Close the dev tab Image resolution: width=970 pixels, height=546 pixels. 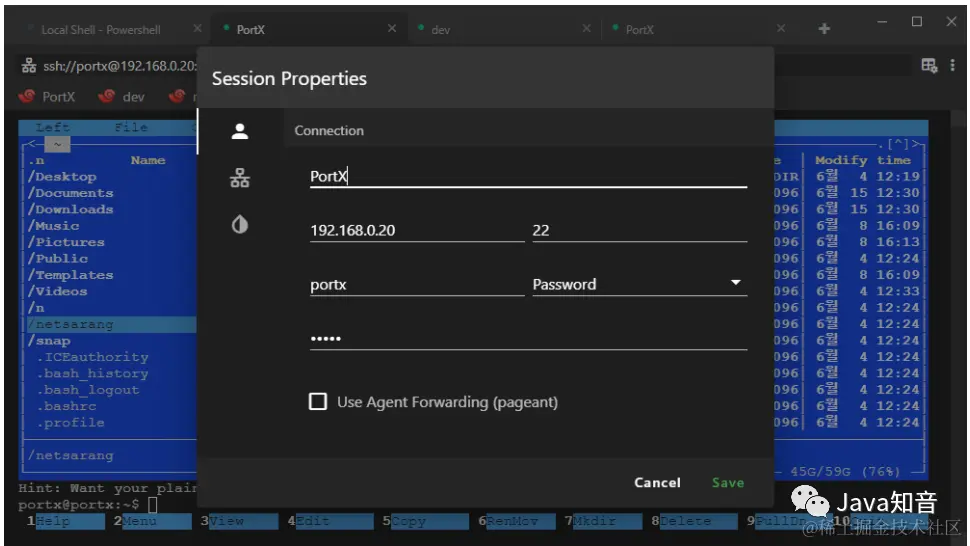586,28
